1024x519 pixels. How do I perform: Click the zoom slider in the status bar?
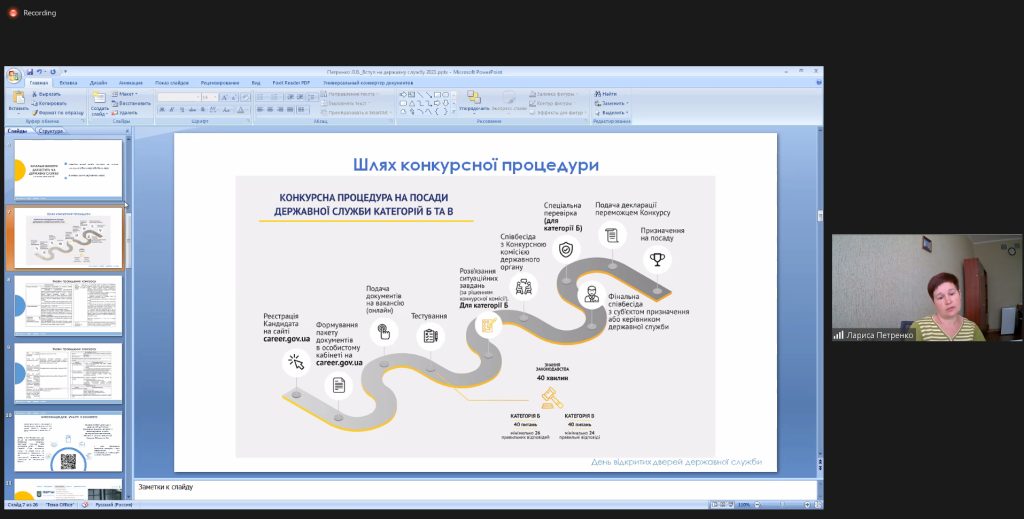[780, 505]
